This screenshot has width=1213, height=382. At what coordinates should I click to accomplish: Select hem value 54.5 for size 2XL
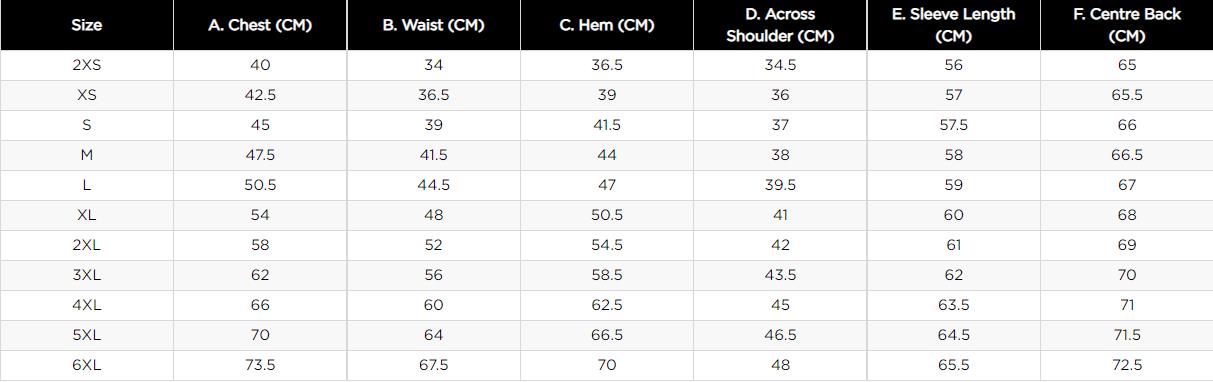pyautogui.click(x=607, y=245)
